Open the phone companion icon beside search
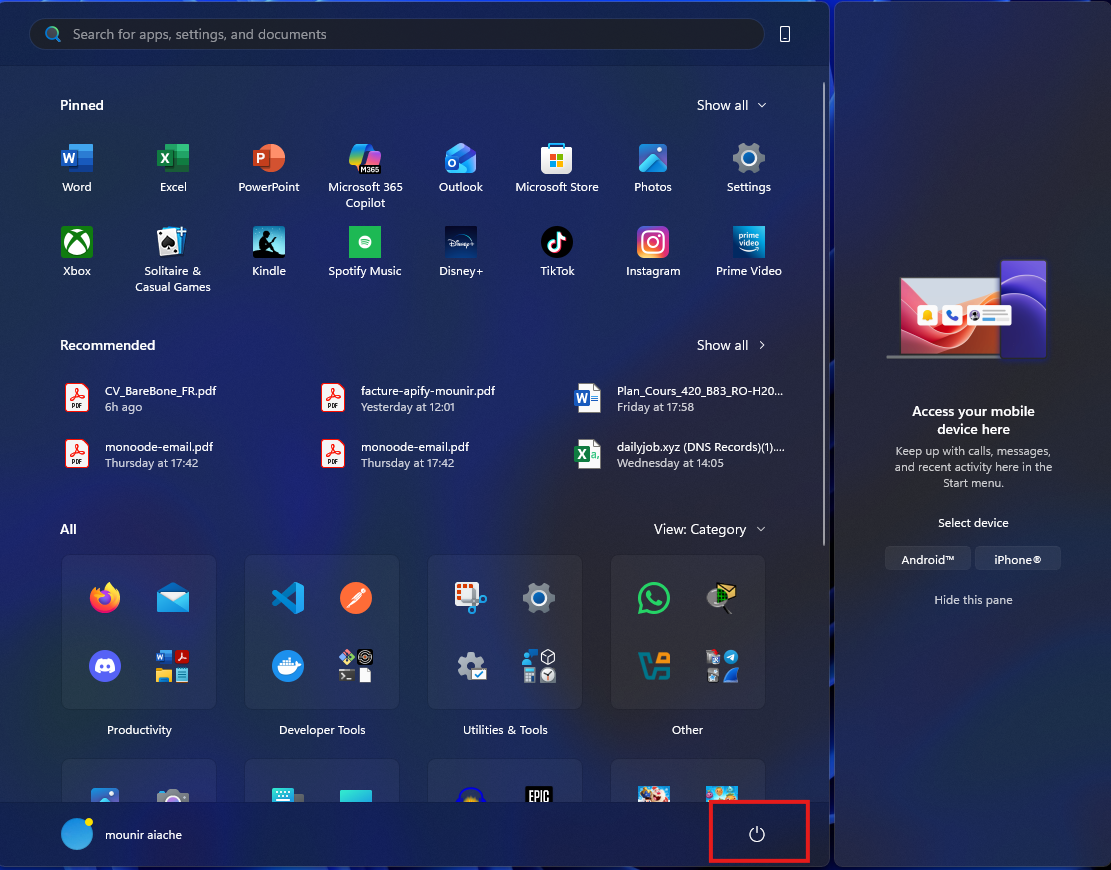 (784, 34)
